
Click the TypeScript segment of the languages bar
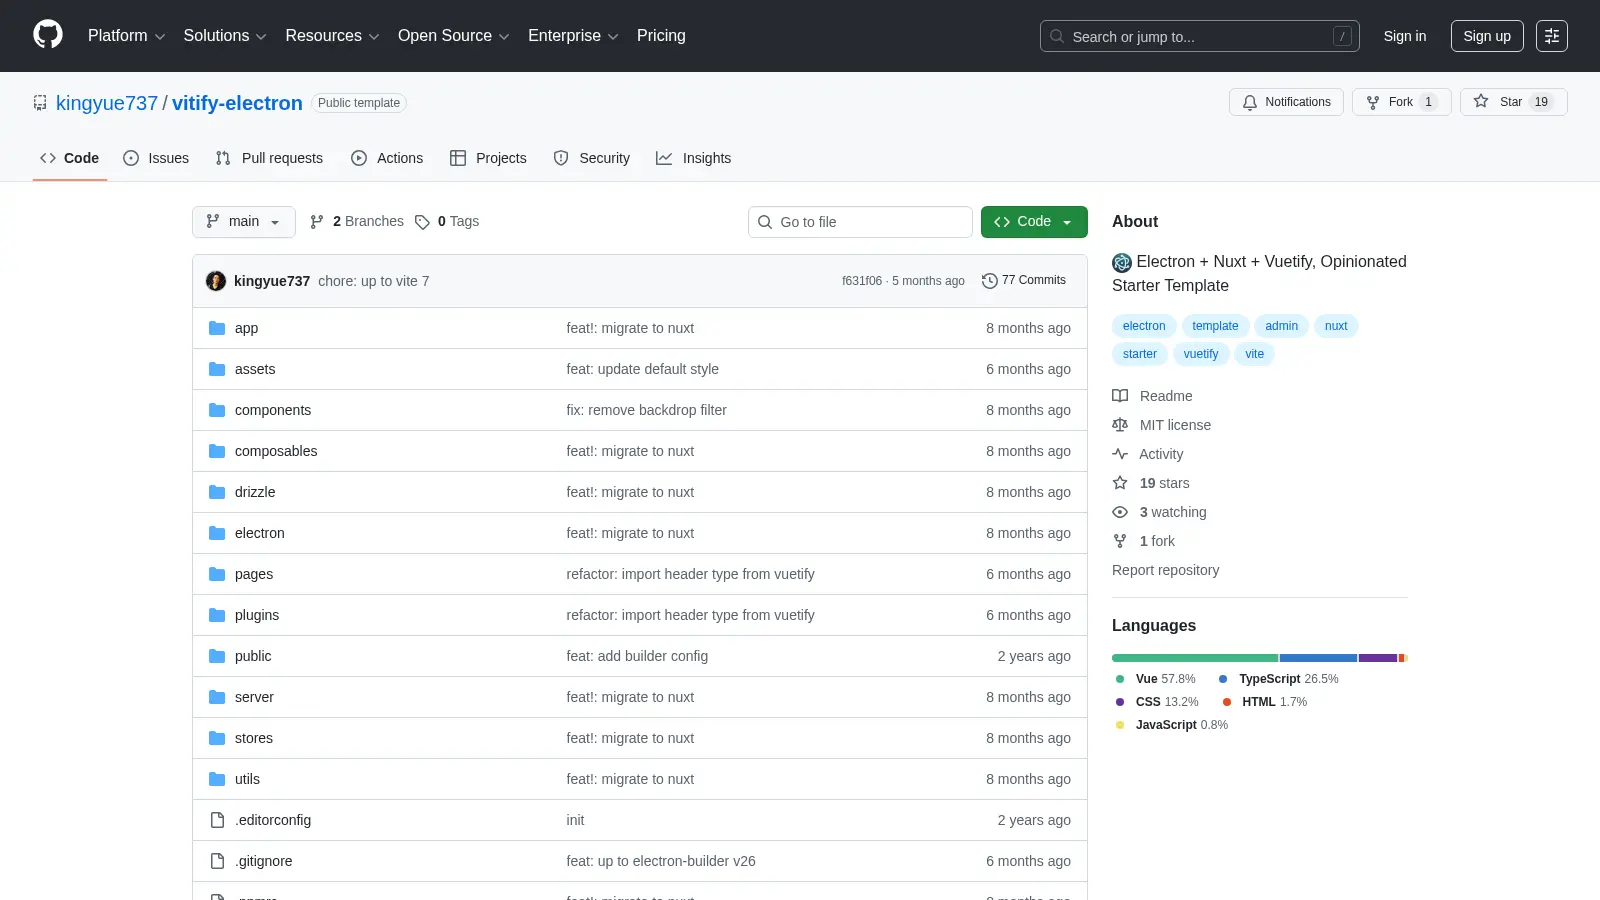(x=1318, y=658)
